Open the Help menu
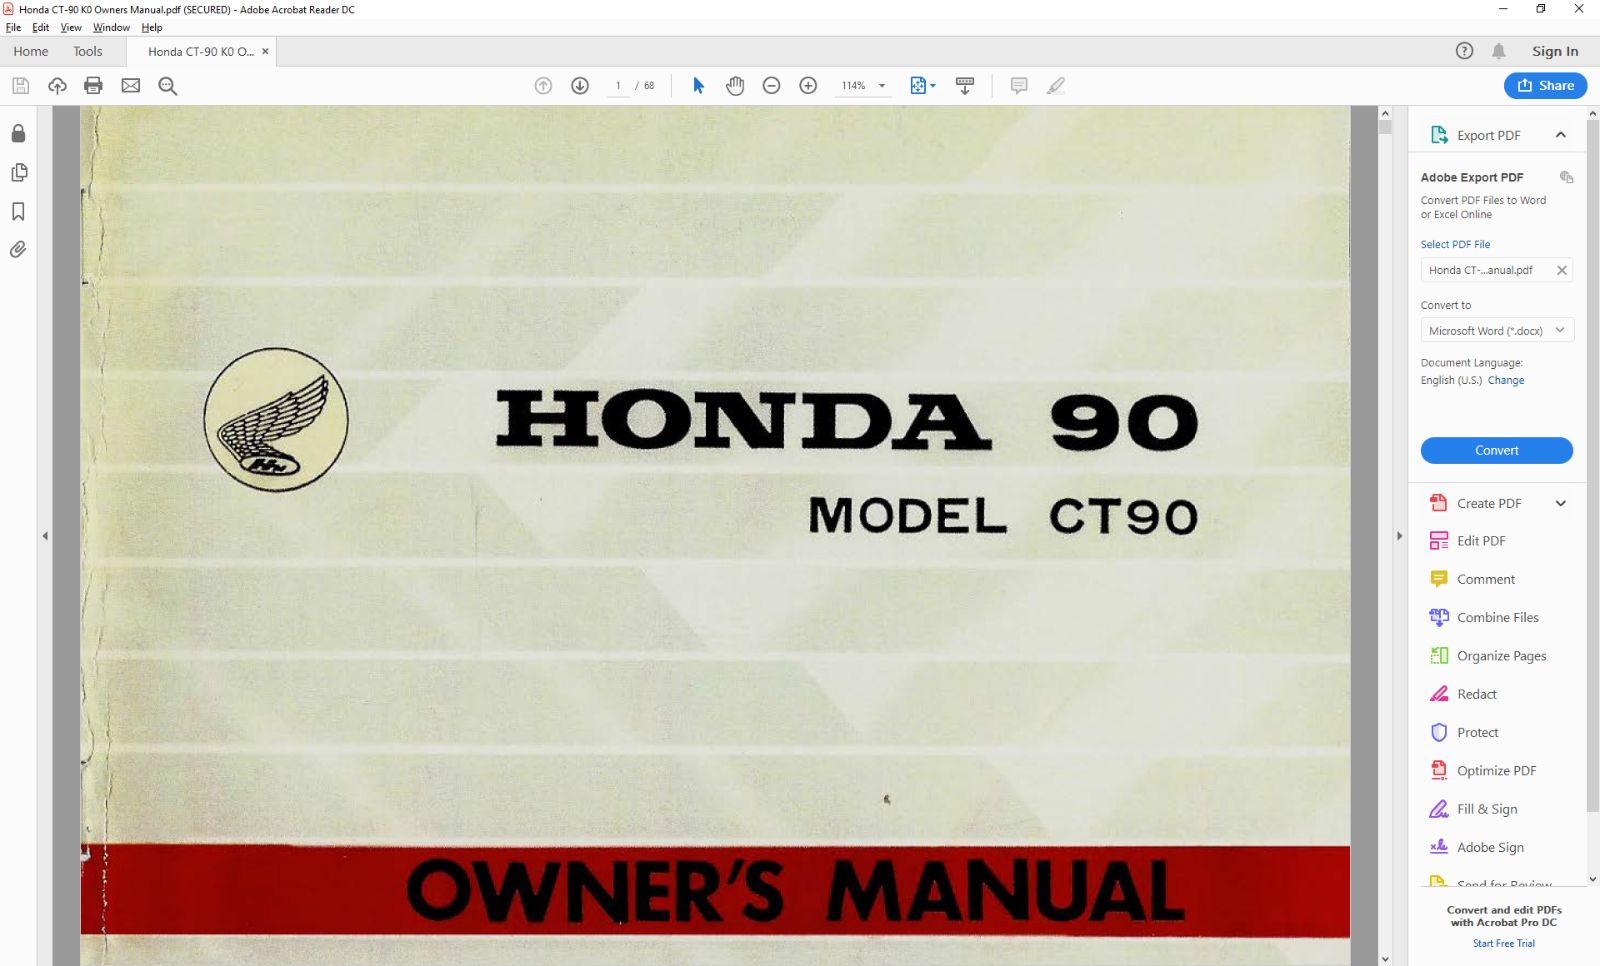1600x966 pixels. click(x=152, y=28)
